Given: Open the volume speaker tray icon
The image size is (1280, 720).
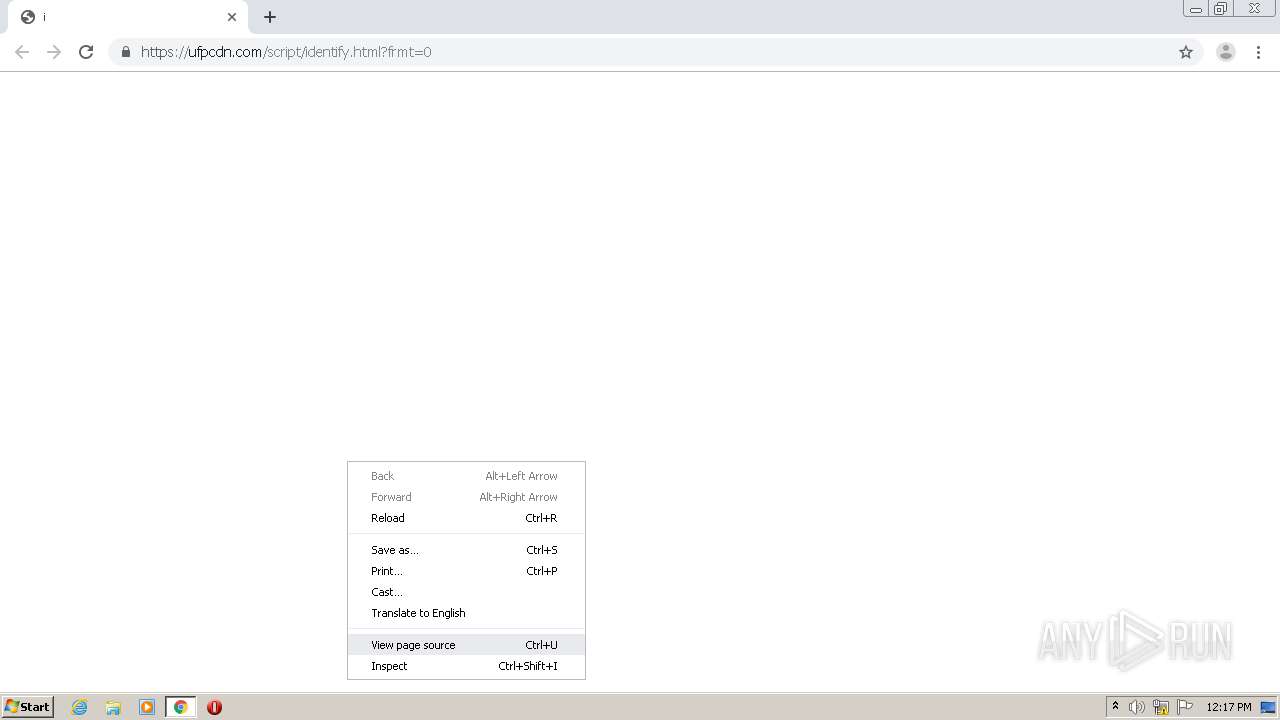Looking at the screenshot, I should coord(1137,707).
